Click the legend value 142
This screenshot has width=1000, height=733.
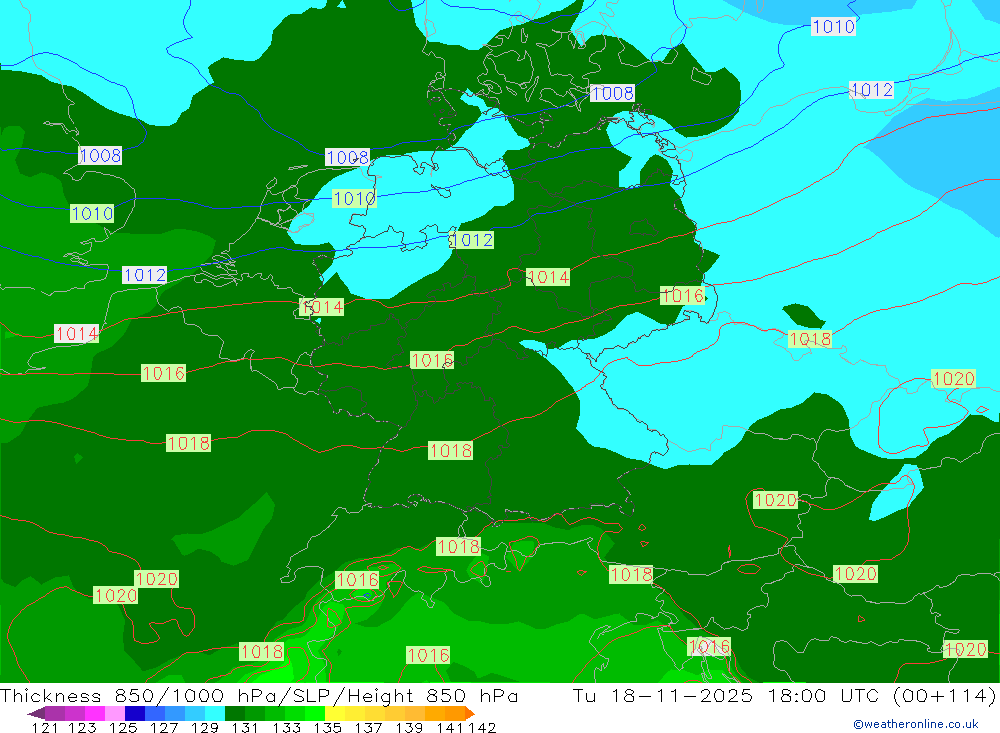(x=482, y=728)
